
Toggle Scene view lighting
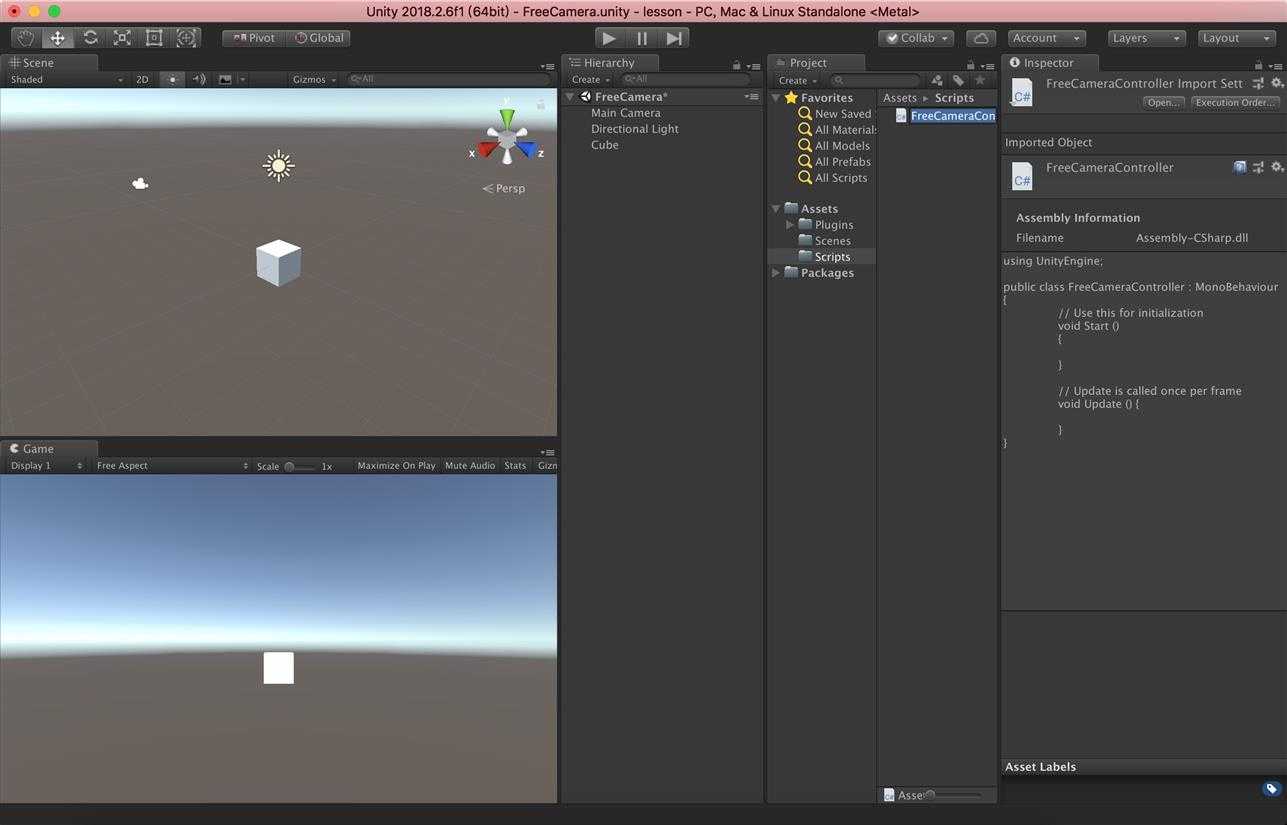pyautogui.click(x=172, y=79)
